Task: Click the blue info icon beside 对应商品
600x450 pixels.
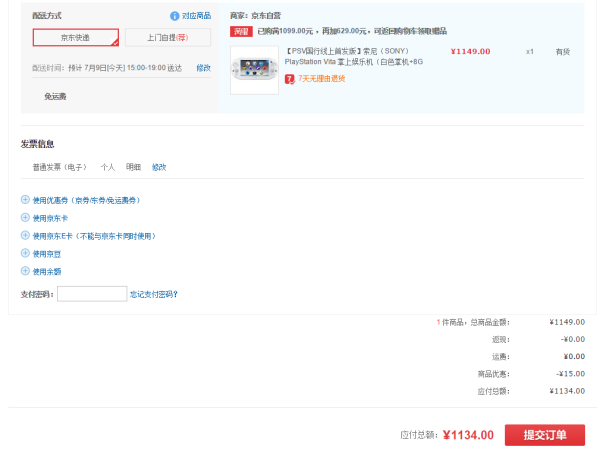Action: 174,16
